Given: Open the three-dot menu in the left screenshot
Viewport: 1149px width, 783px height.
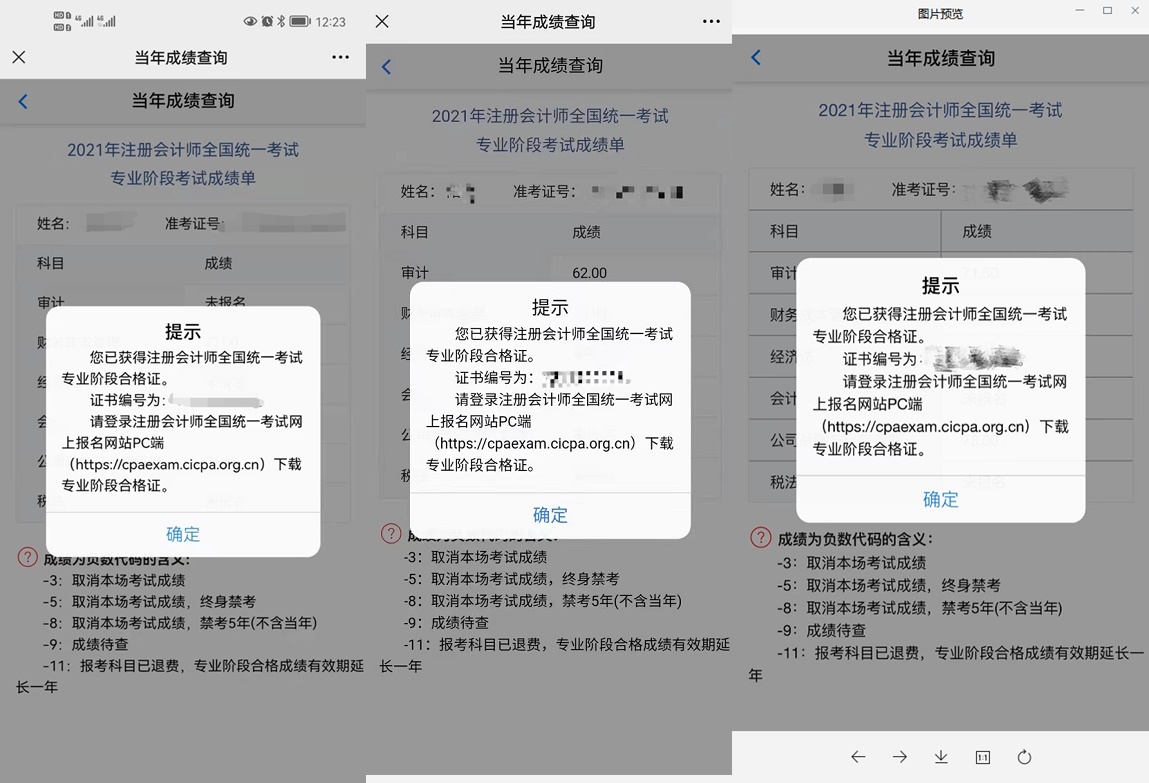Looking at the screenshot, I should pos(340,57).
